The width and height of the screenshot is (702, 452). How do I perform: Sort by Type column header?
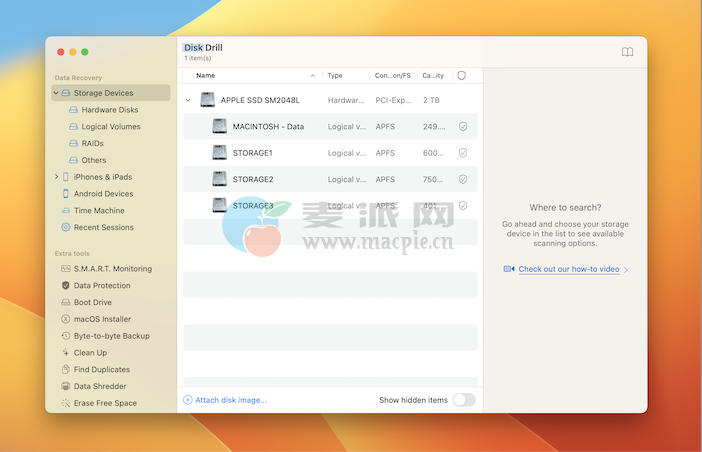[335, 75]
